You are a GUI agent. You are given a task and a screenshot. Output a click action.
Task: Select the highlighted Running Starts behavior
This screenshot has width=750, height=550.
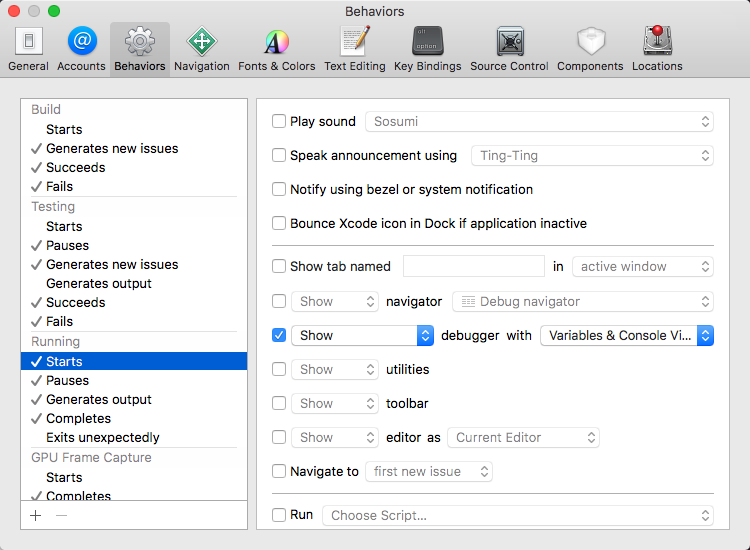click(134, 361)
